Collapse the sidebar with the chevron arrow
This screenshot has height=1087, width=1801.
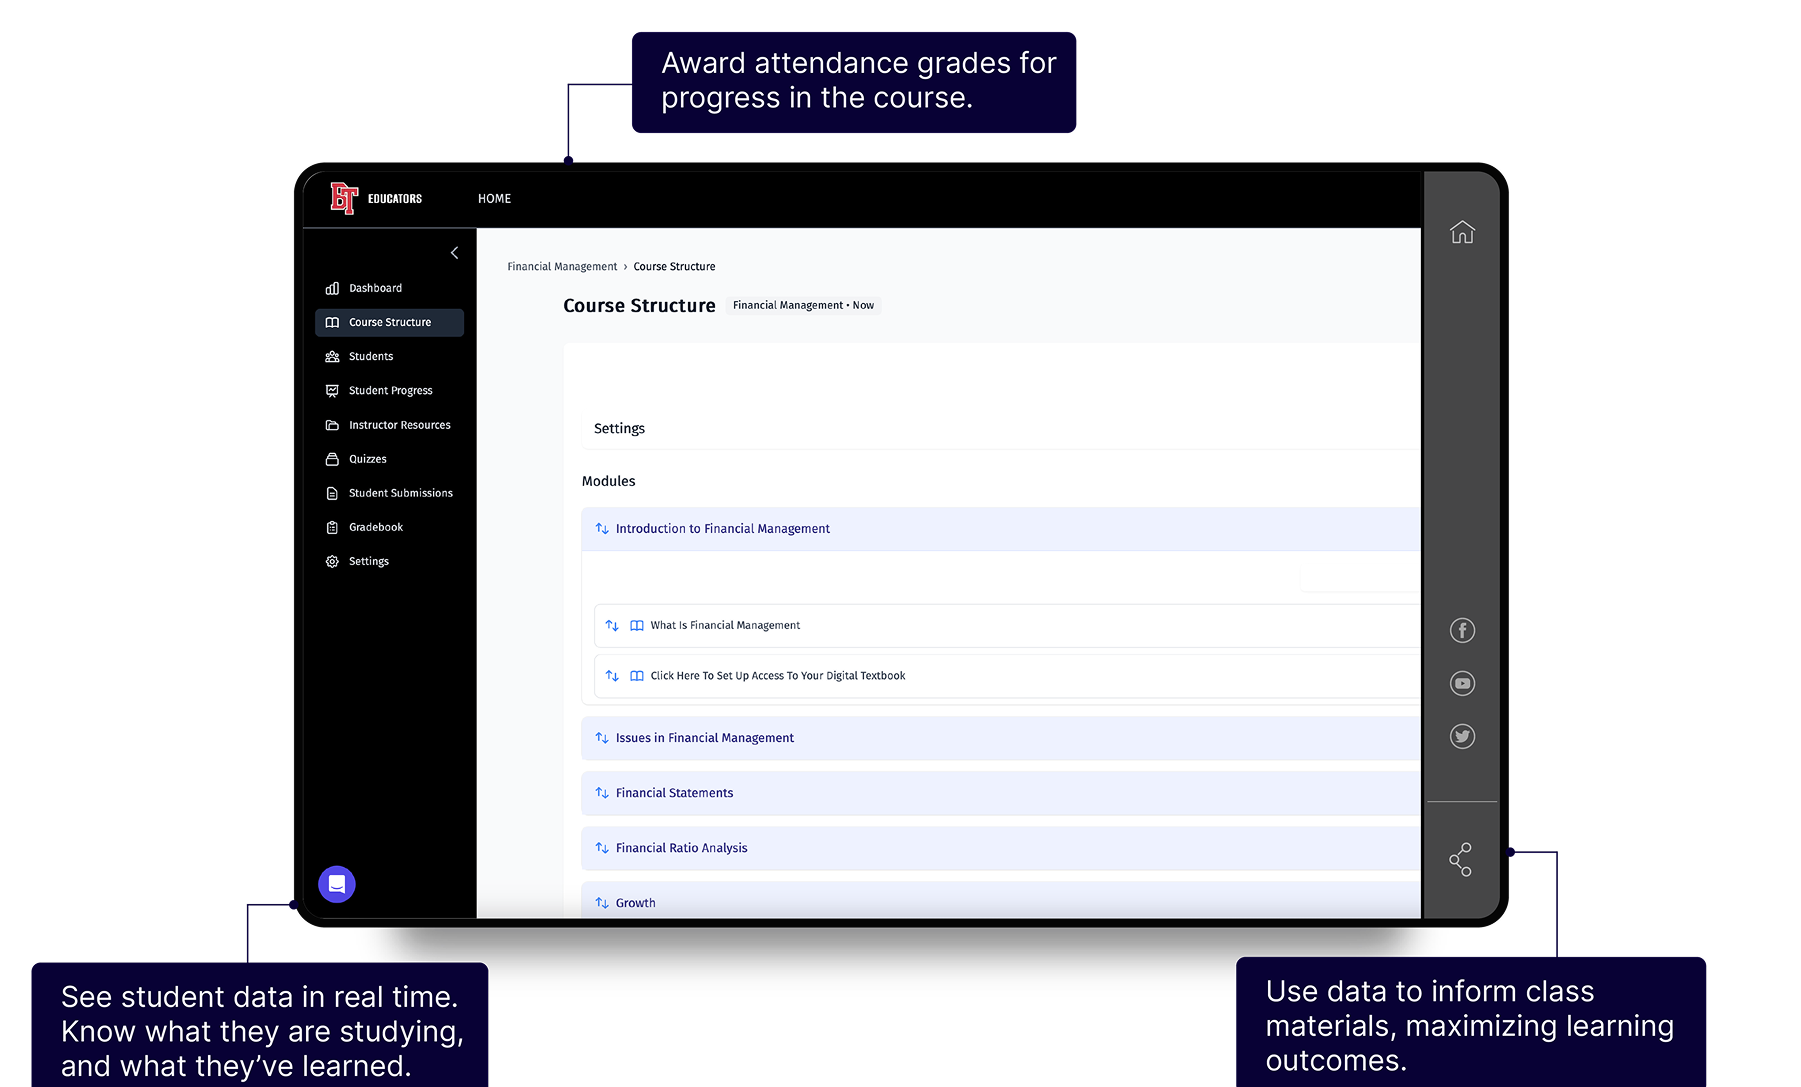tap(454, 253)
